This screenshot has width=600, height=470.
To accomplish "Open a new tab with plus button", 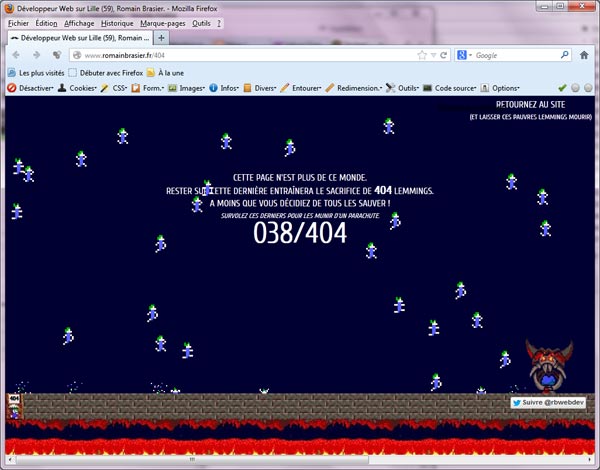I will click(x=161, y=38).
